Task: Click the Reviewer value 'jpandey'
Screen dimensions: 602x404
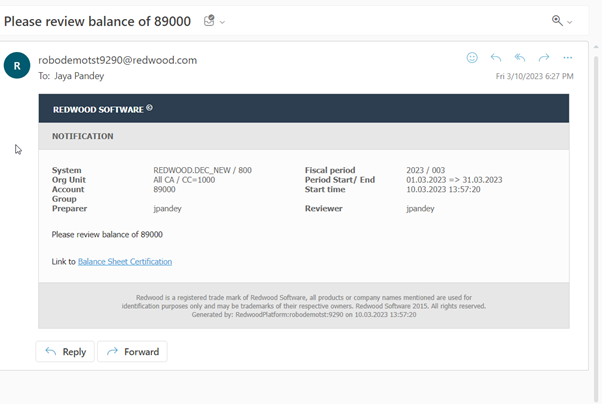Action: tap(420, 209)
